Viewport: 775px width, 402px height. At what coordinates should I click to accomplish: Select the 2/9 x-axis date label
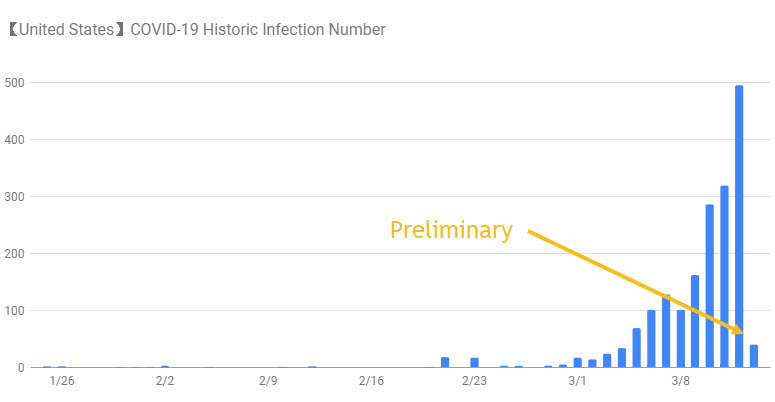pos(268,381)
